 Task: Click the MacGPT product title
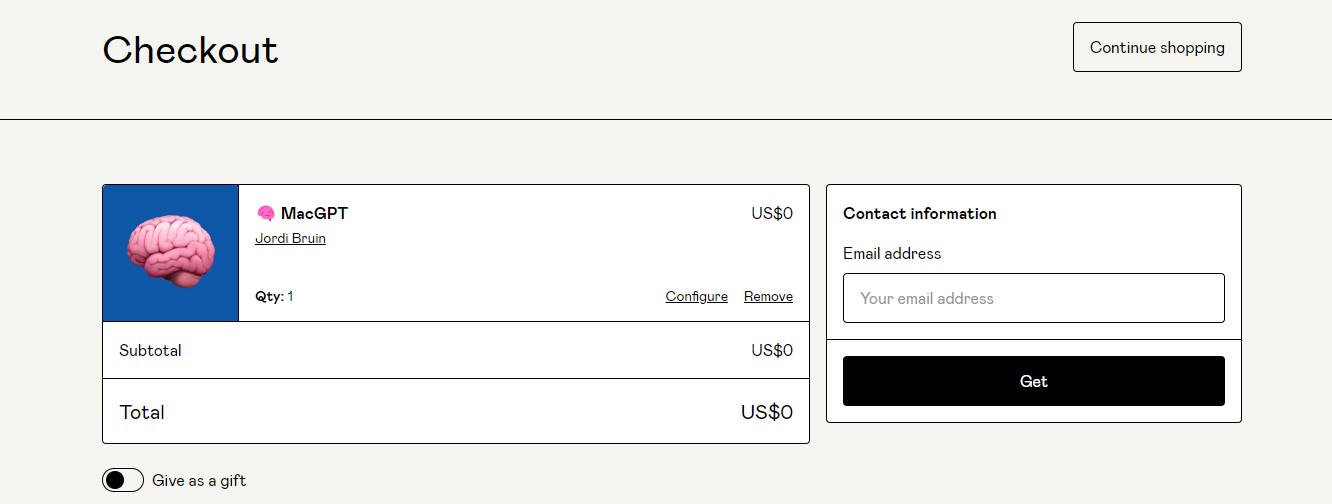pos(314,213)
